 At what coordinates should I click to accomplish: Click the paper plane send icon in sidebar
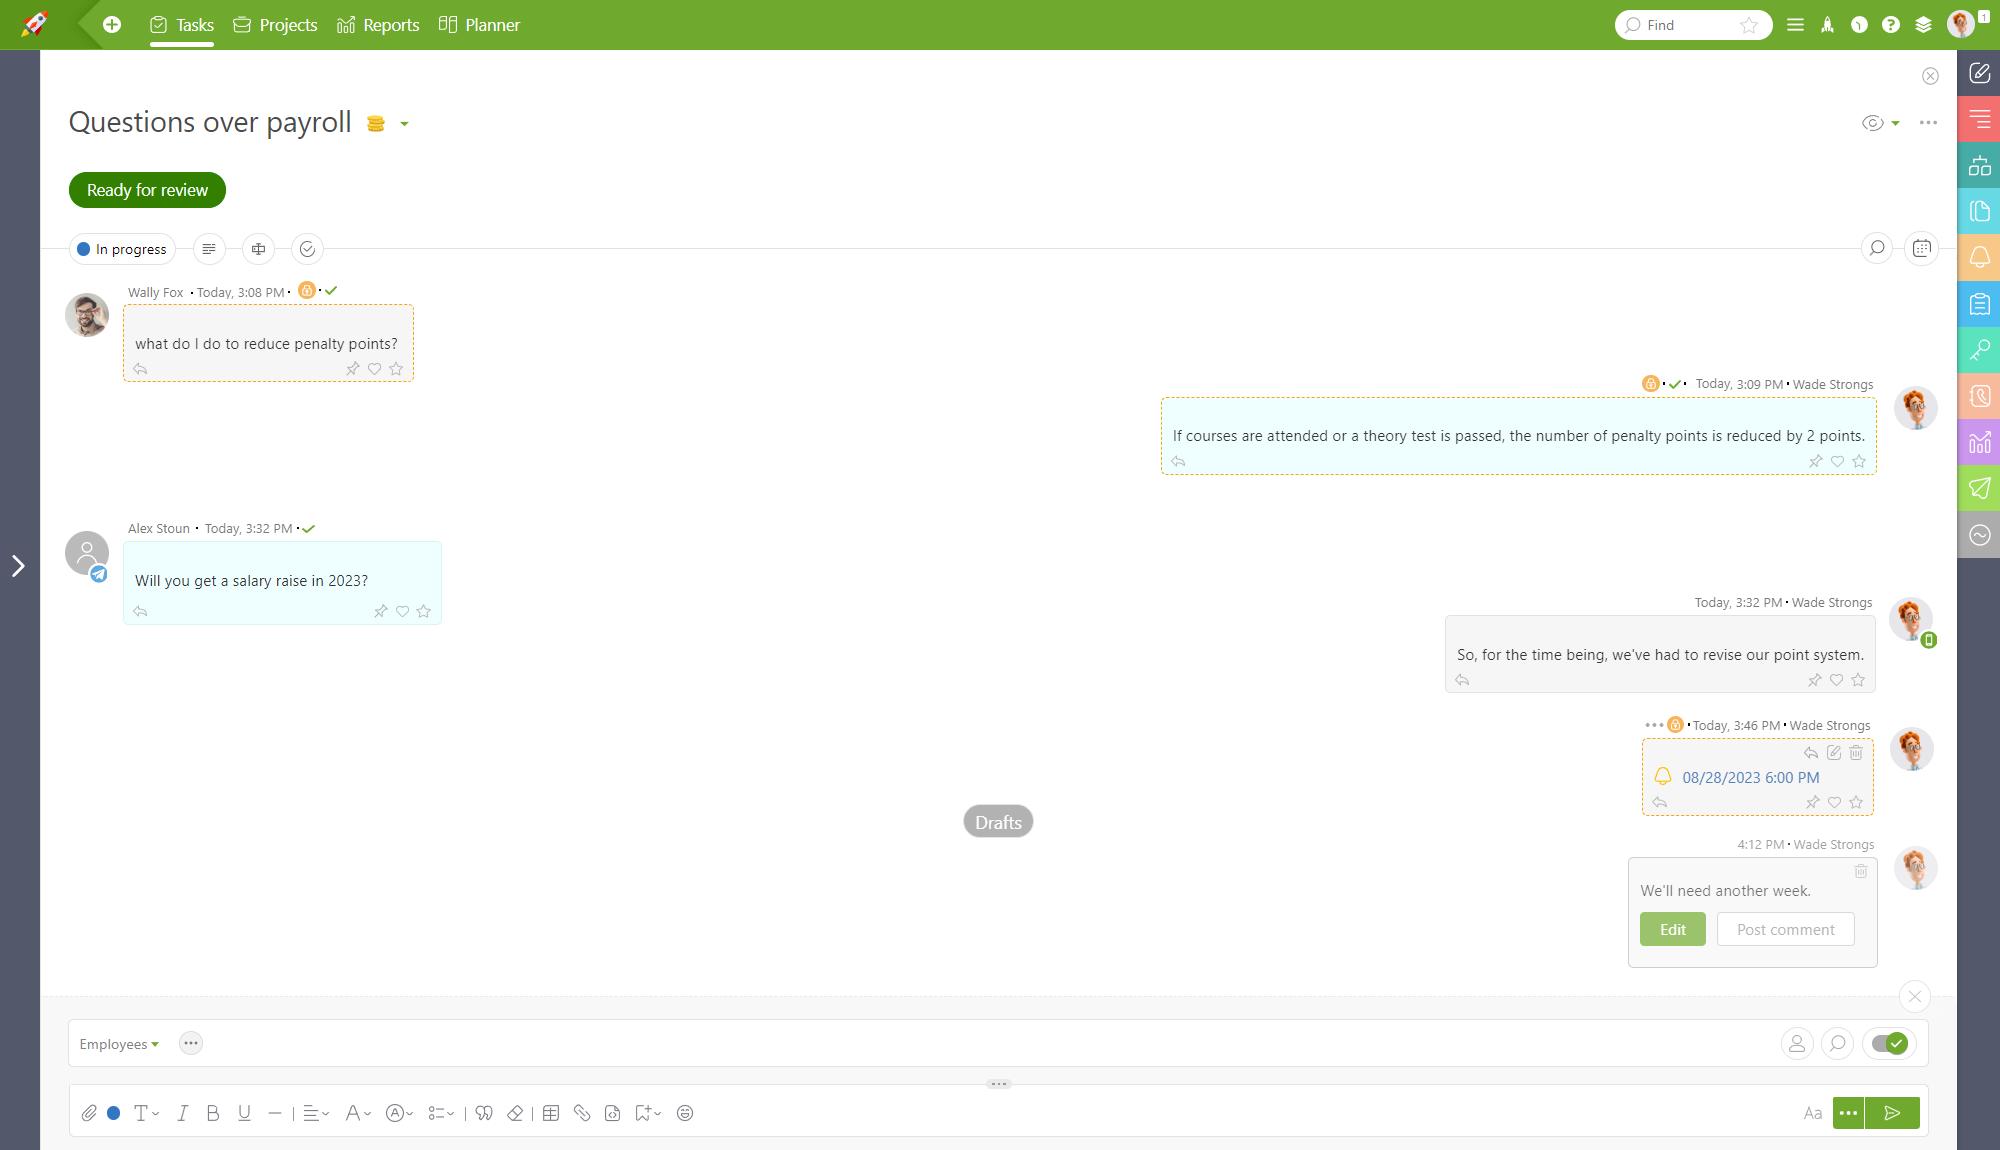coord(1980,489)
